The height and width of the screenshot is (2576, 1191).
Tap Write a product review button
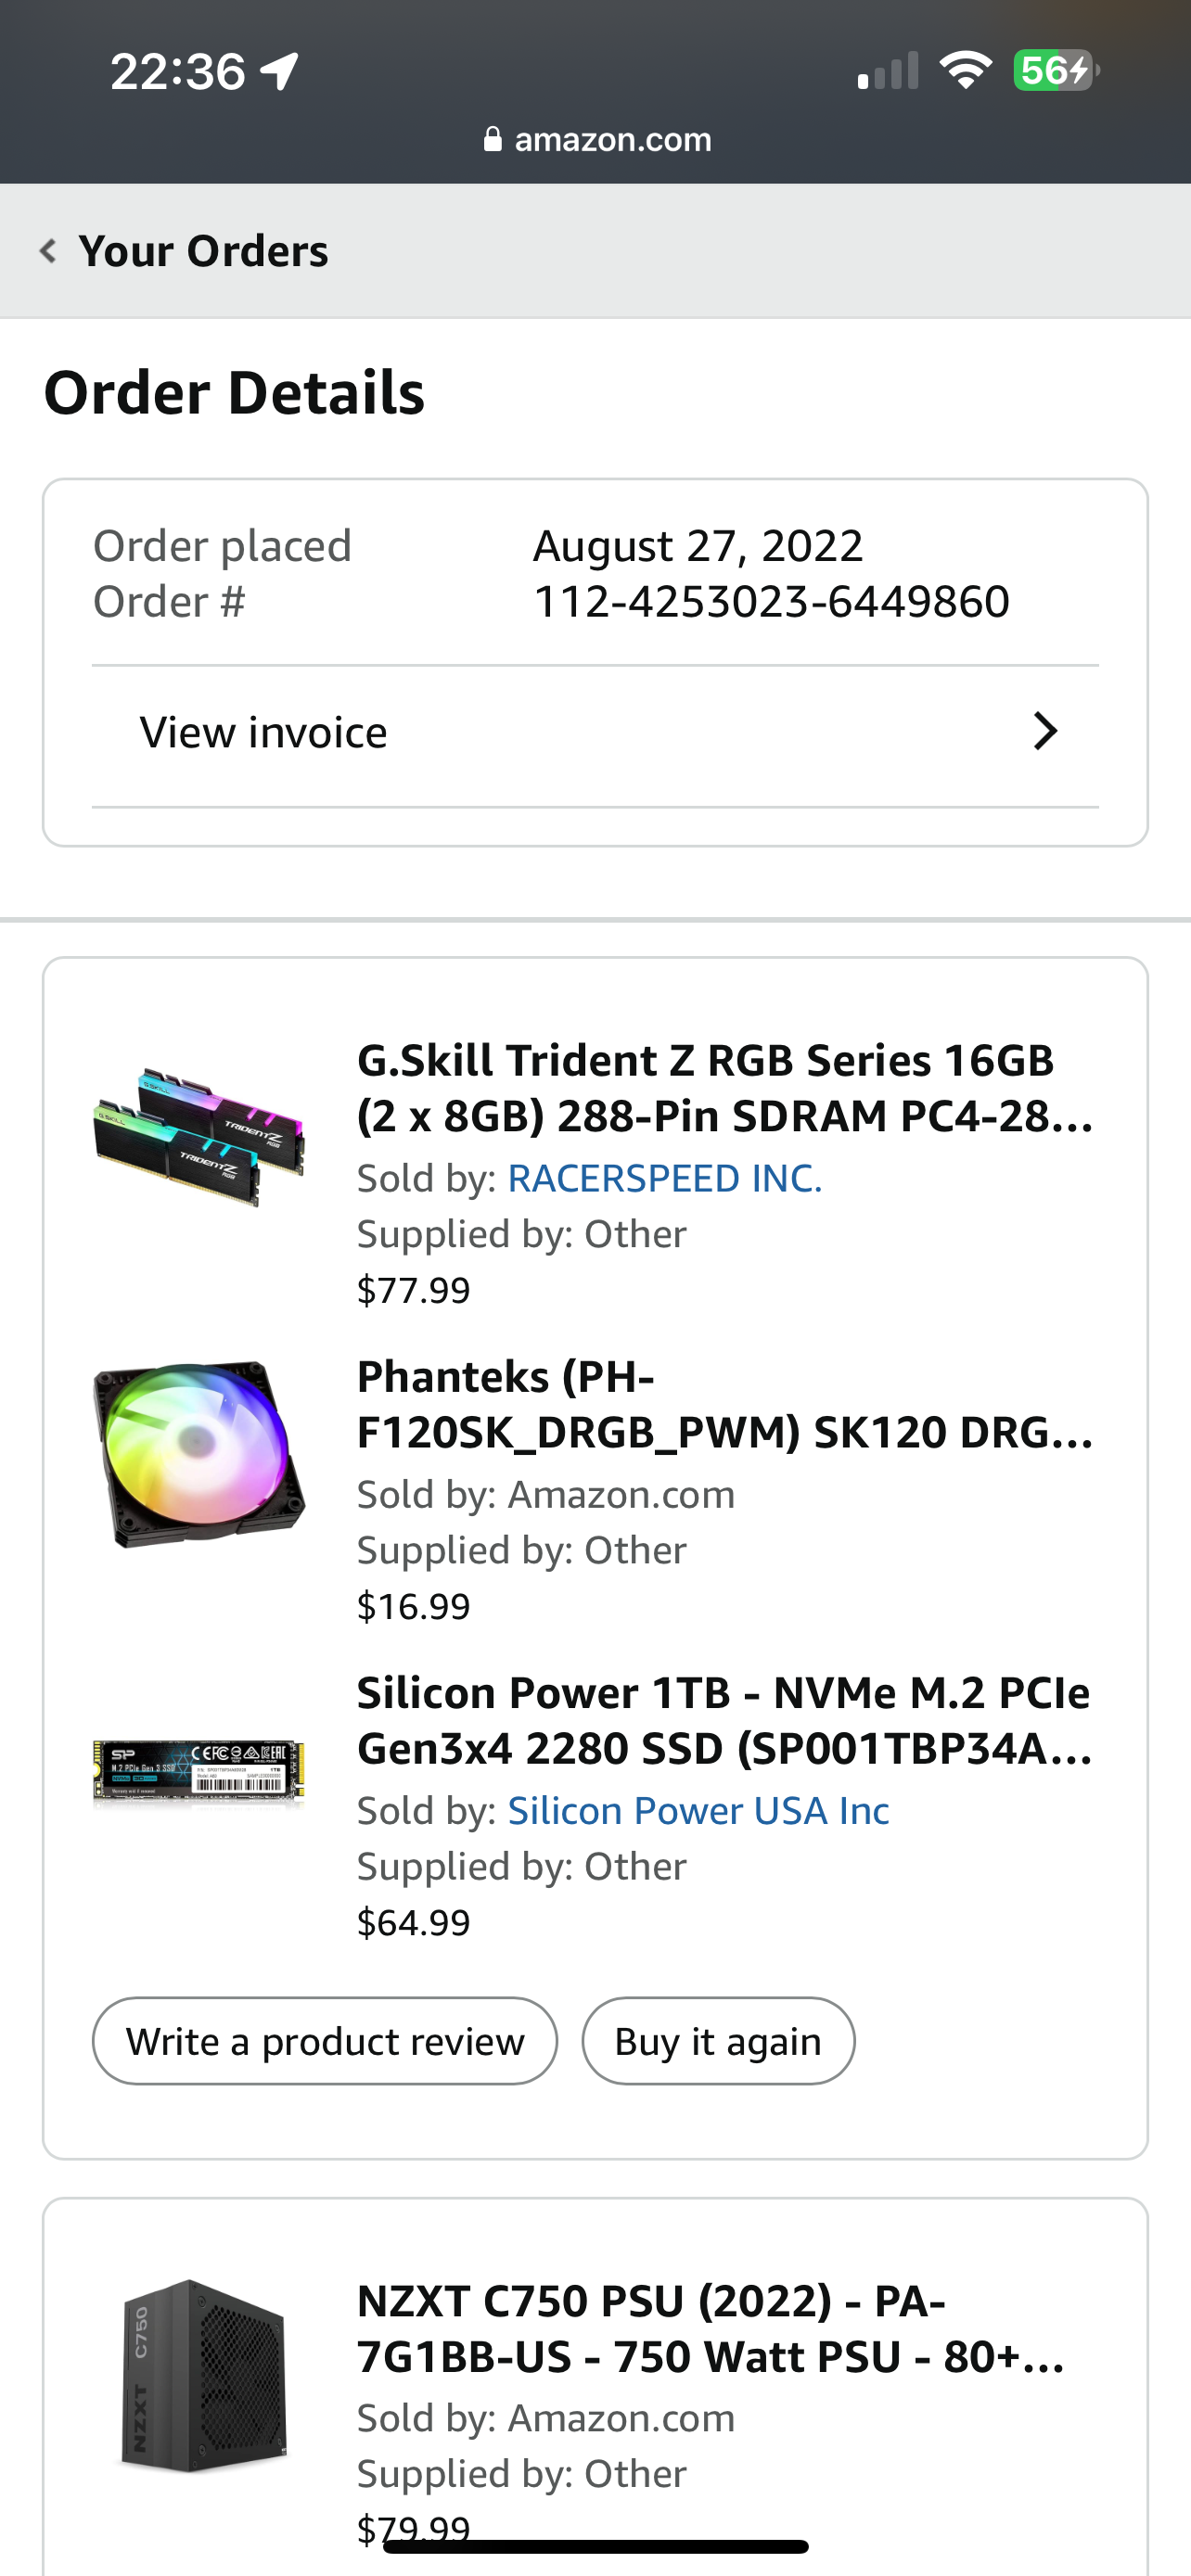click(325, 2041)
